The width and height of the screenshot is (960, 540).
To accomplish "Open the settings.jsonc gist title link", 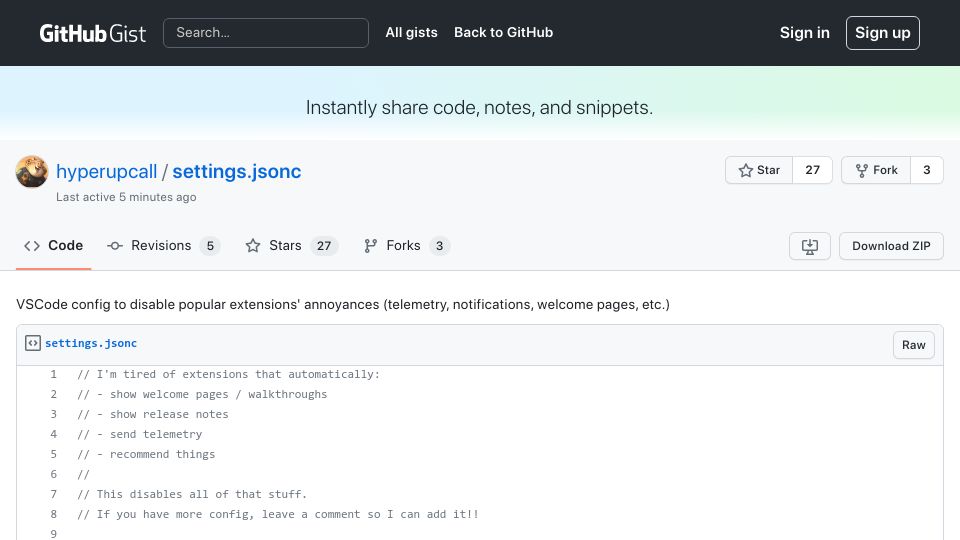I will point(237,171).
